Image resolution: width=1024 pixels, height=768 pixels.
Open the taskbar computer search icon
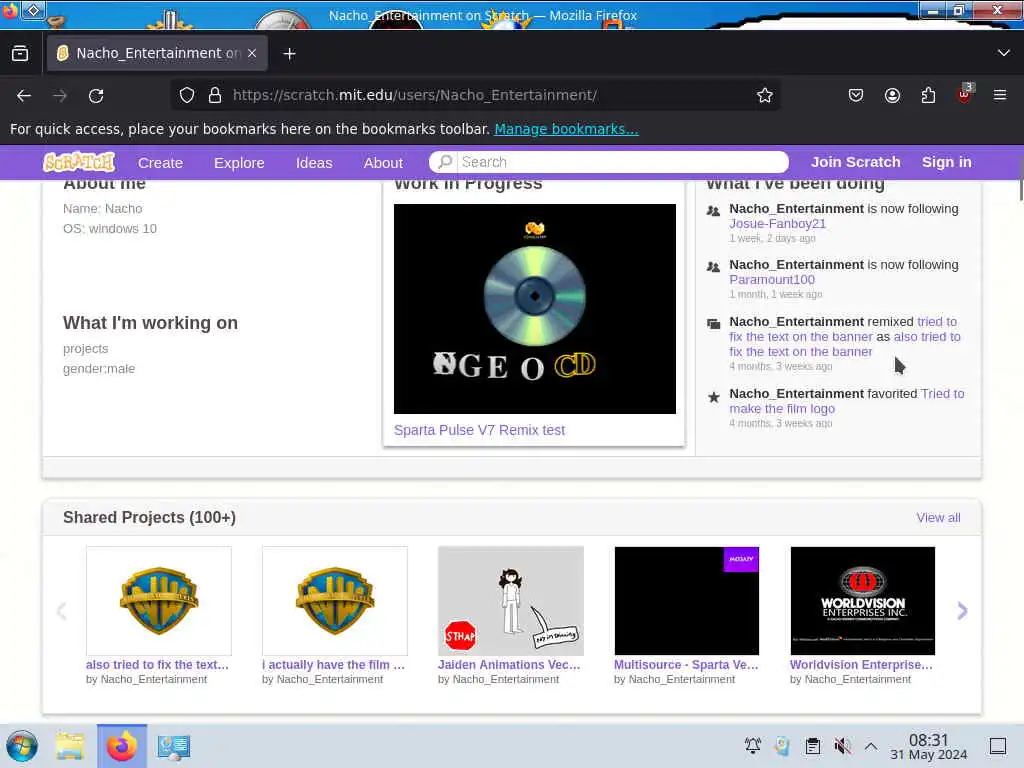[174, 746]
